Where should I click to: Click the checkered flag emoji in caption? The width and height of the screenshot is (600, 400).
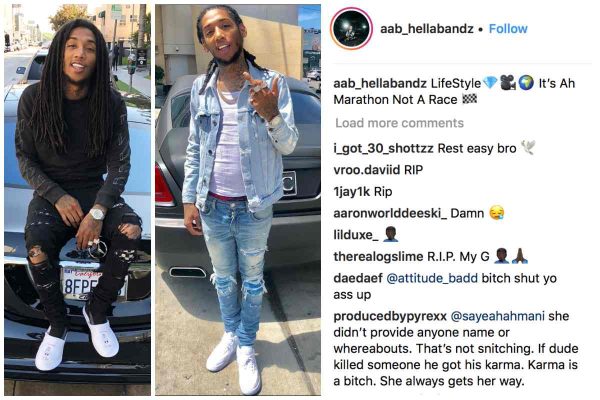click(x=470, y=99)
